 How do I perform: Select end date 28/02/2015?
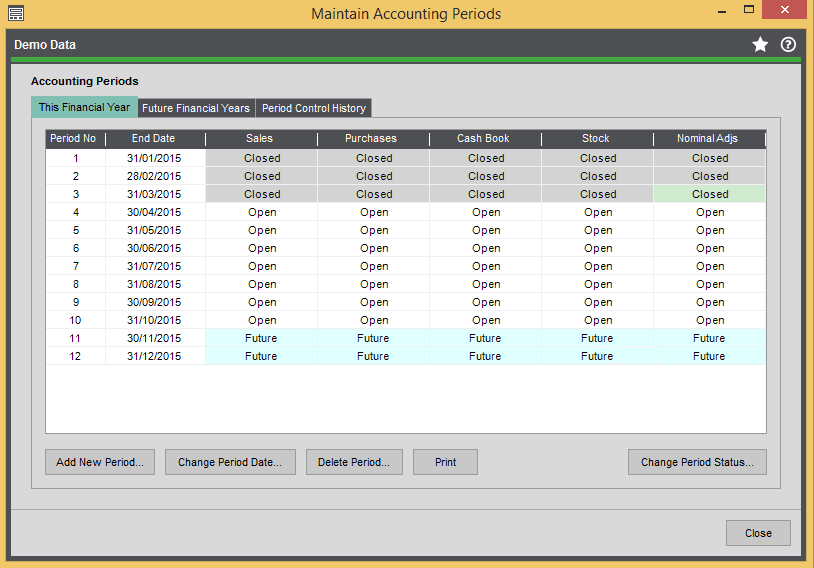[x=154, y=177]
